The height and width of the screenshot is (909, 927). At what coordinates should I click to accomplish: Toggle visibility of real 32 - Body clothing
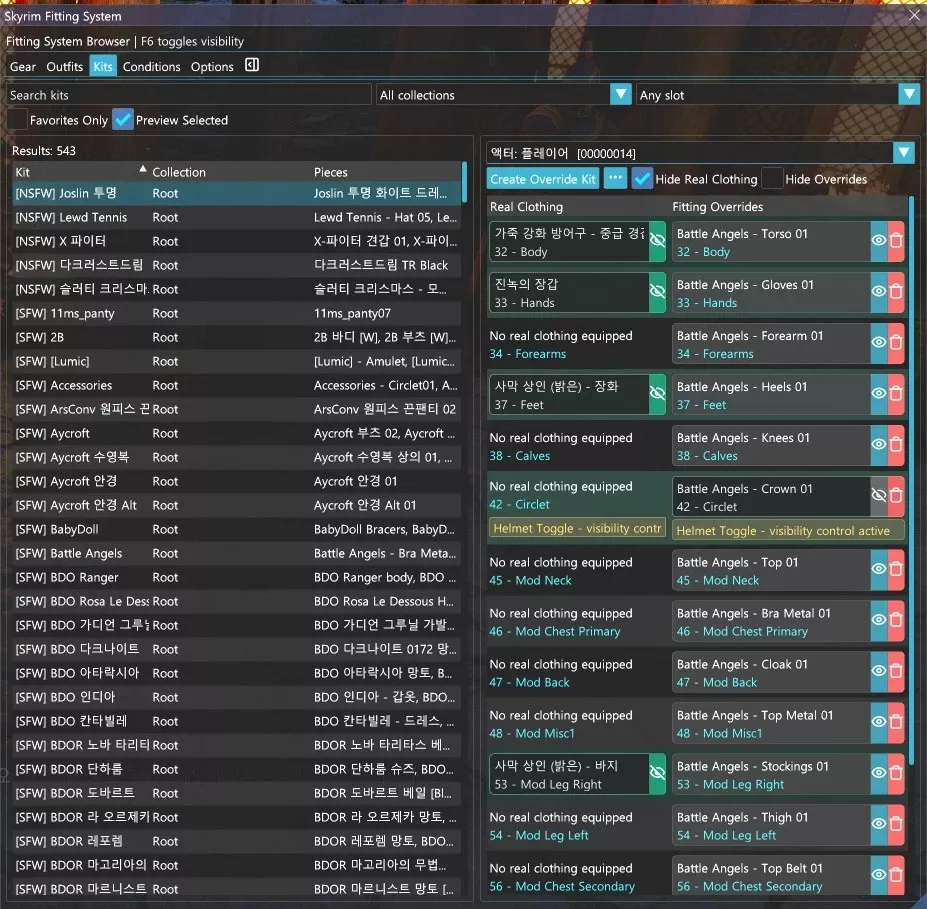click(x=657, y=241)
